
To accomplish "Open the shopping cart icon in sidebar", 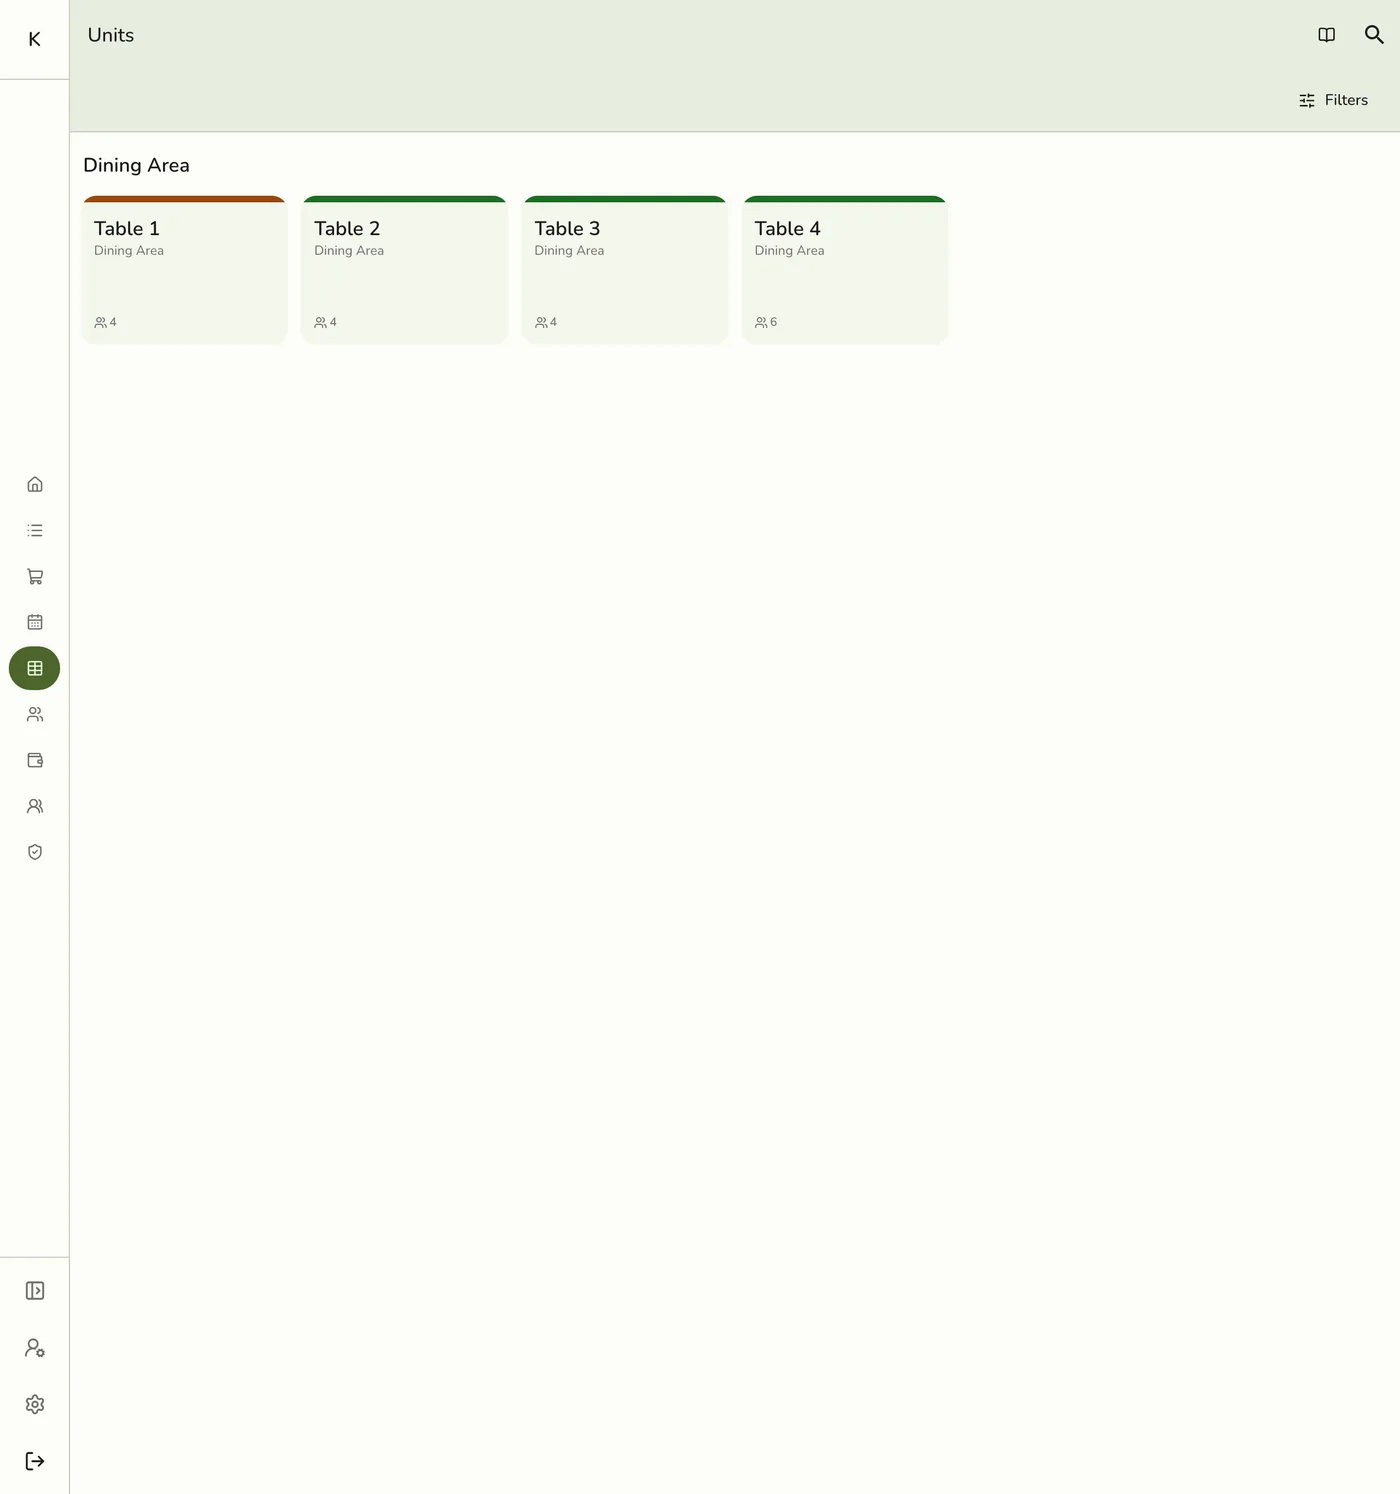I will (35, 576).
